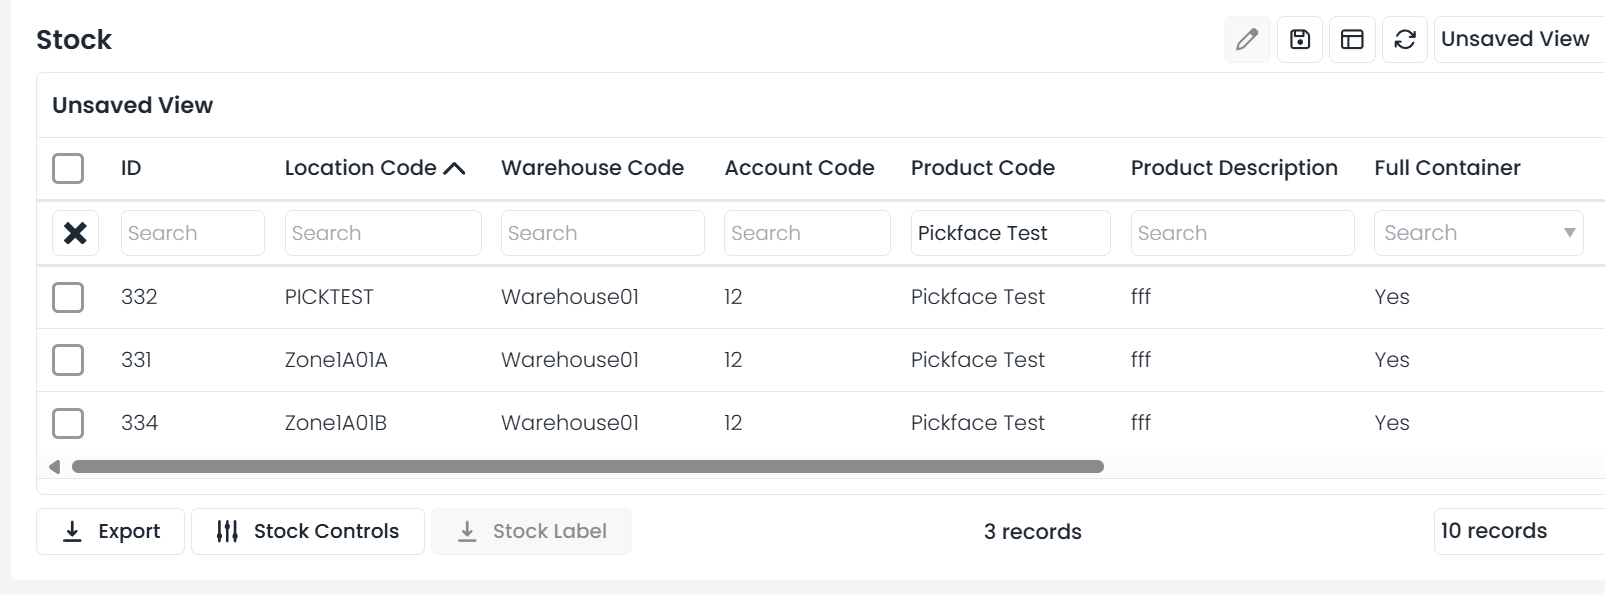Click the Stock Label download button
The image size is (1605, 595).
coord(531,531)
